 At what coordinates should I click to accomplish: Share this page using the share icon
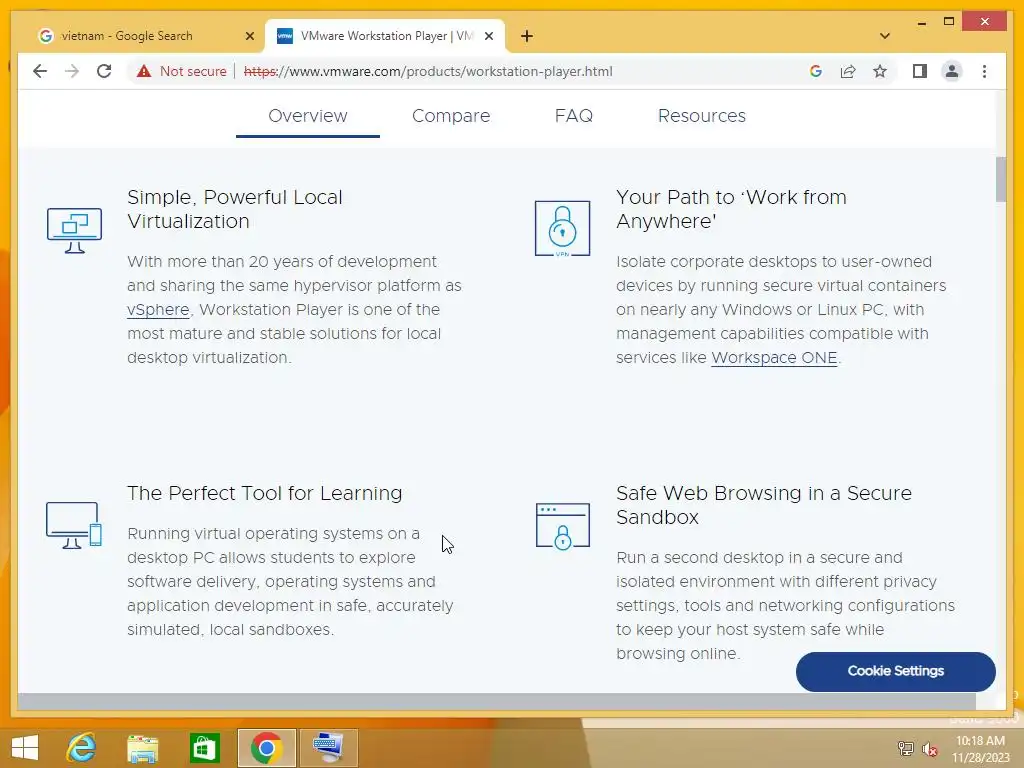coord(848,71)
